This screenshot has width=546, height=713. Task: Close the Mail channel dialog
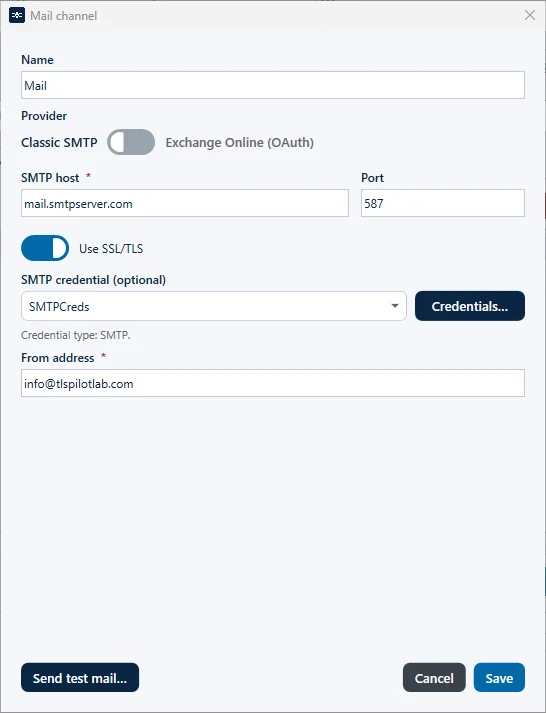click(530, 15)
